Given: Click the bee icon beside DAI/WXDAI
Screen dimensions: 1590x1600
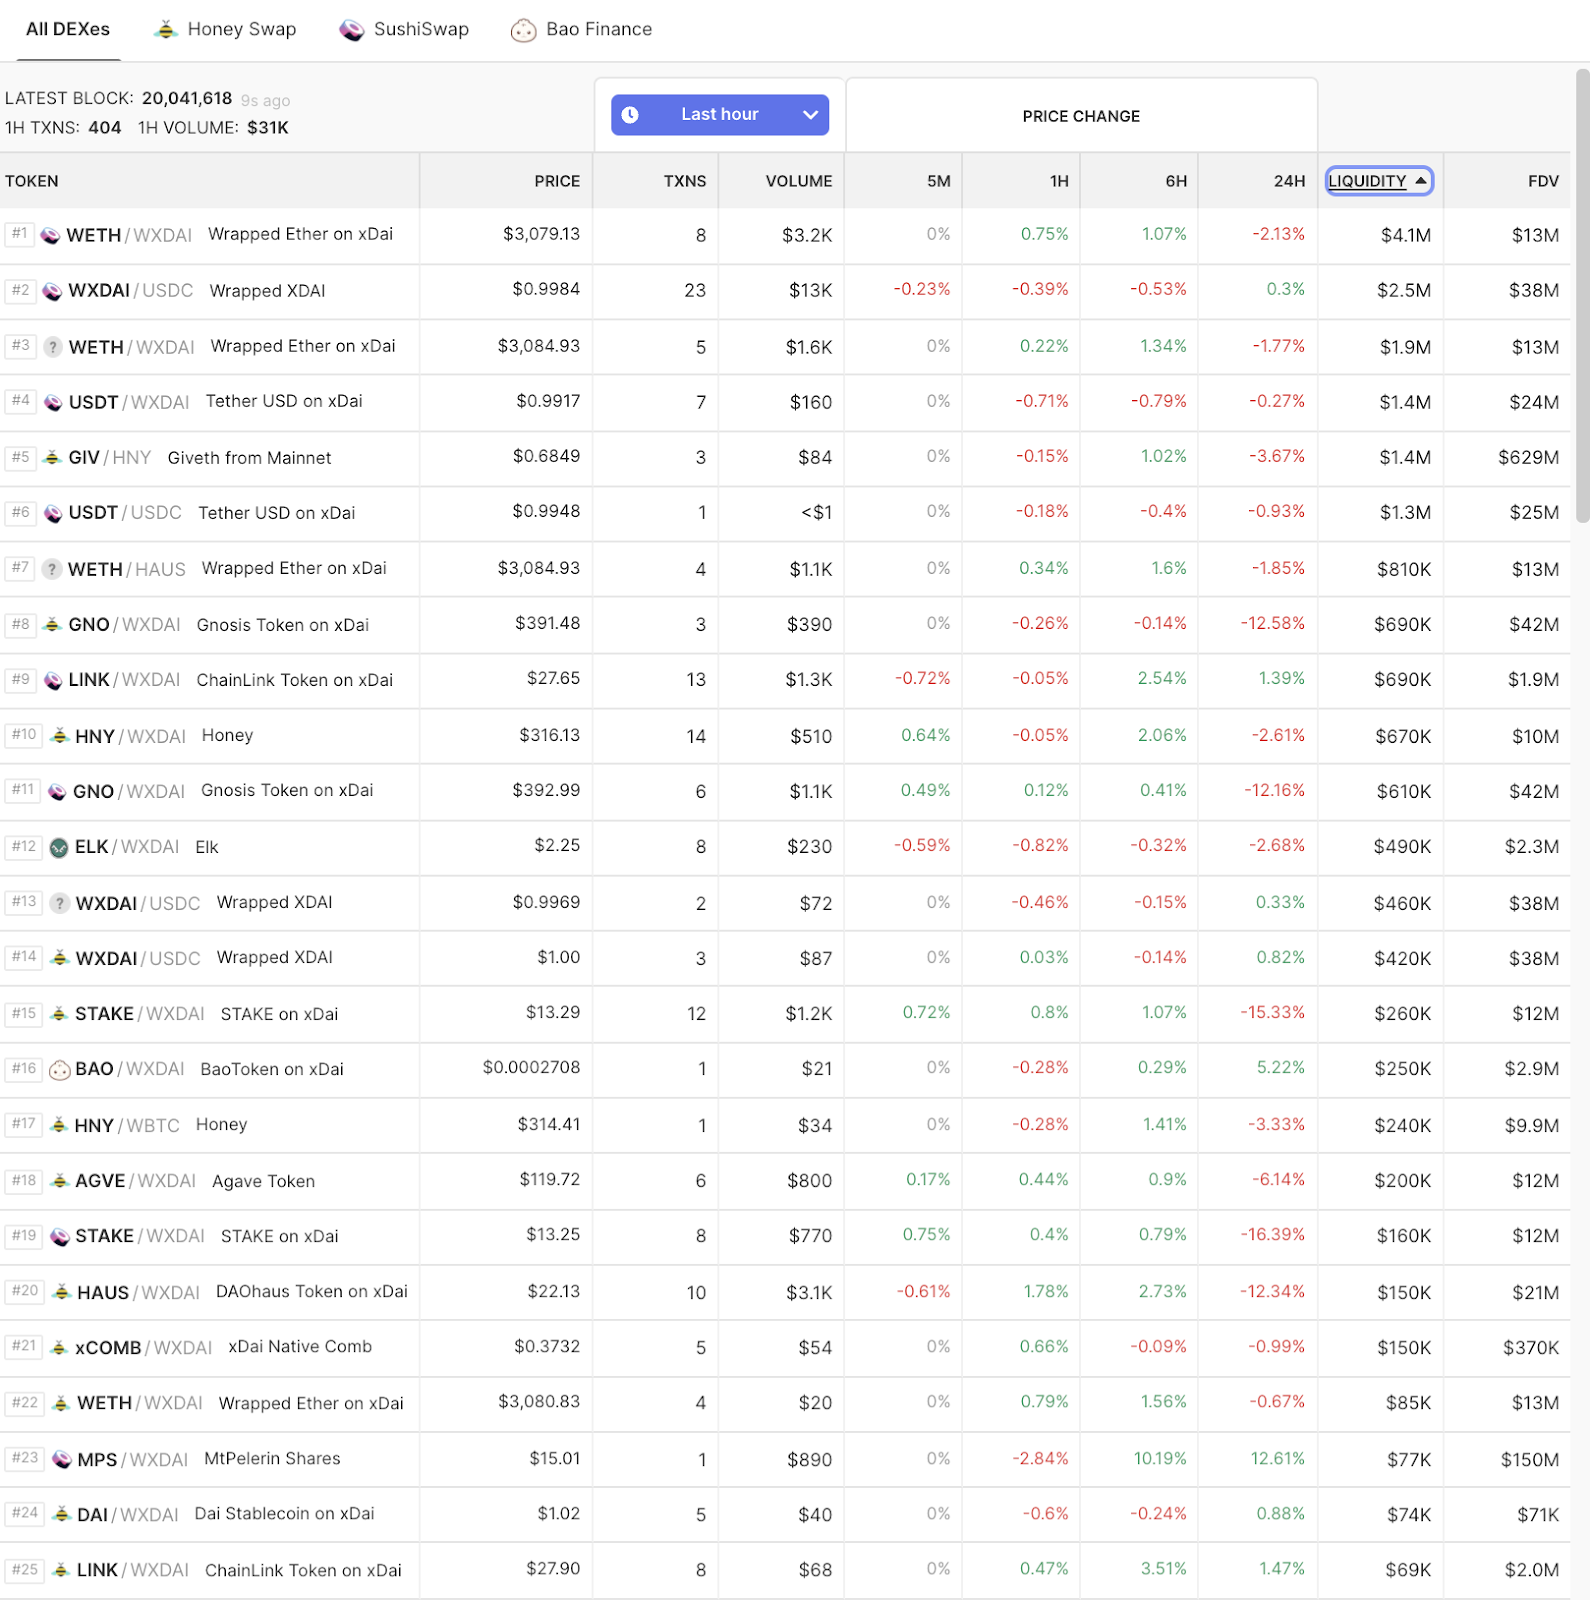Looking at the screenshot, I should tap(62, 1515).
